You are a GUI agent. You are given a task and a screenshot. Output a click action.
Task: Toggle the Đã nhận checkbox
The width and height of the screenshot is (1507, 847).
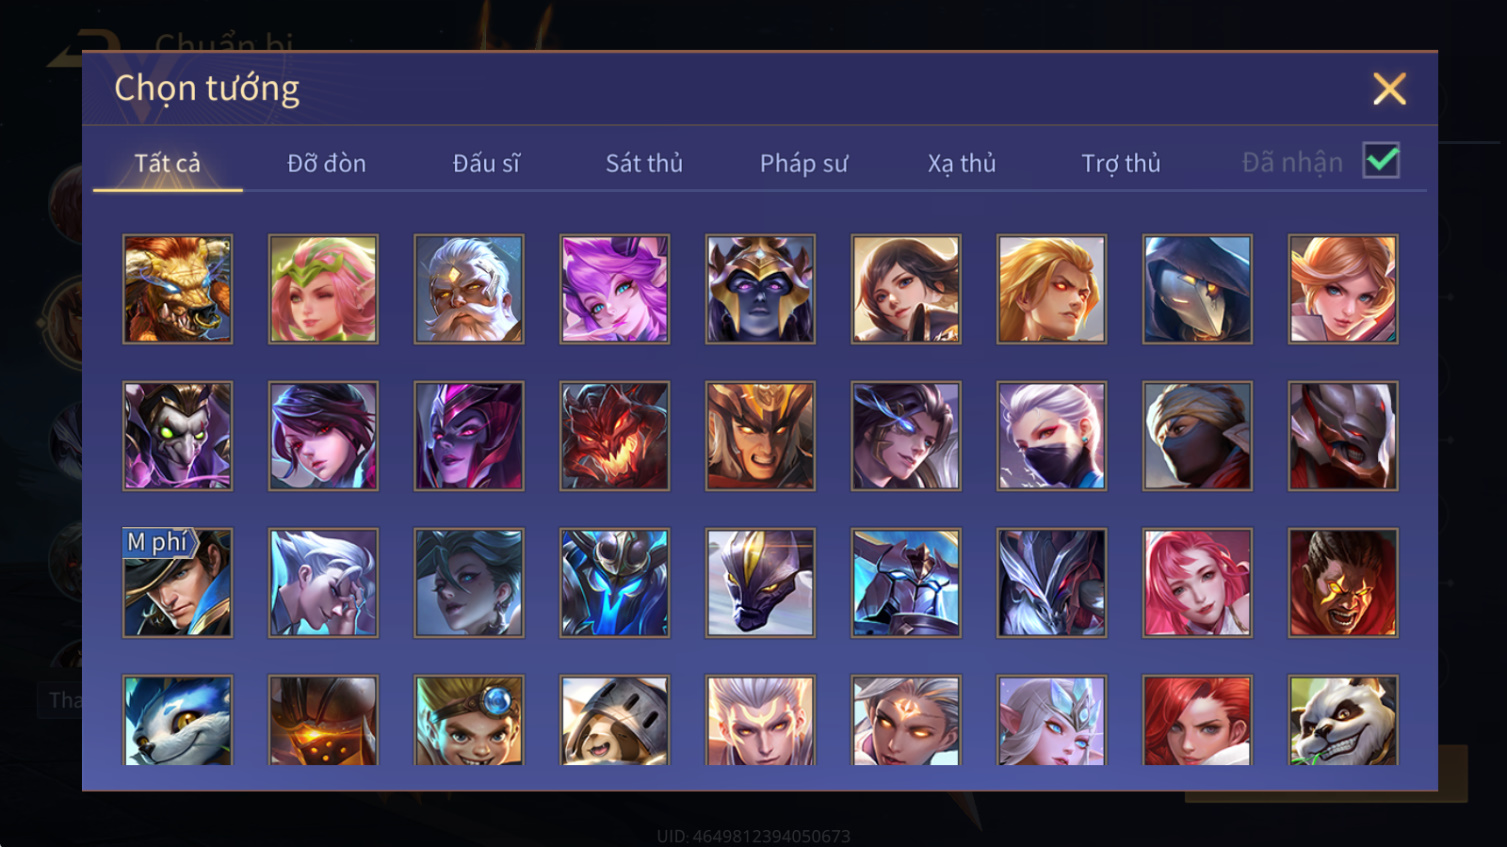coord(1381,161)
